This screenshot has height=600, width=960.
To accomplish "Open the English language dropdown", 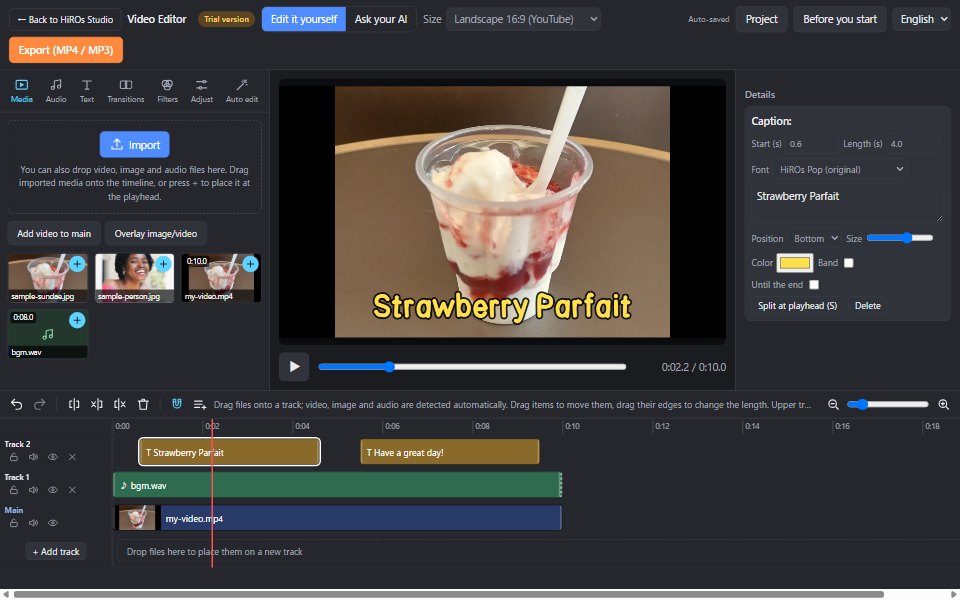I will tap(921, 19).
